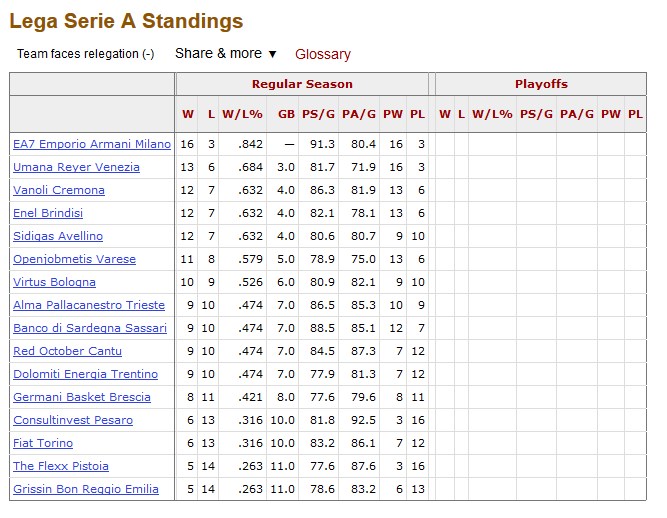Click Banco di Sardegna Sassari link
Viewport: 667px width, 518px height.
tap(90, 328)
